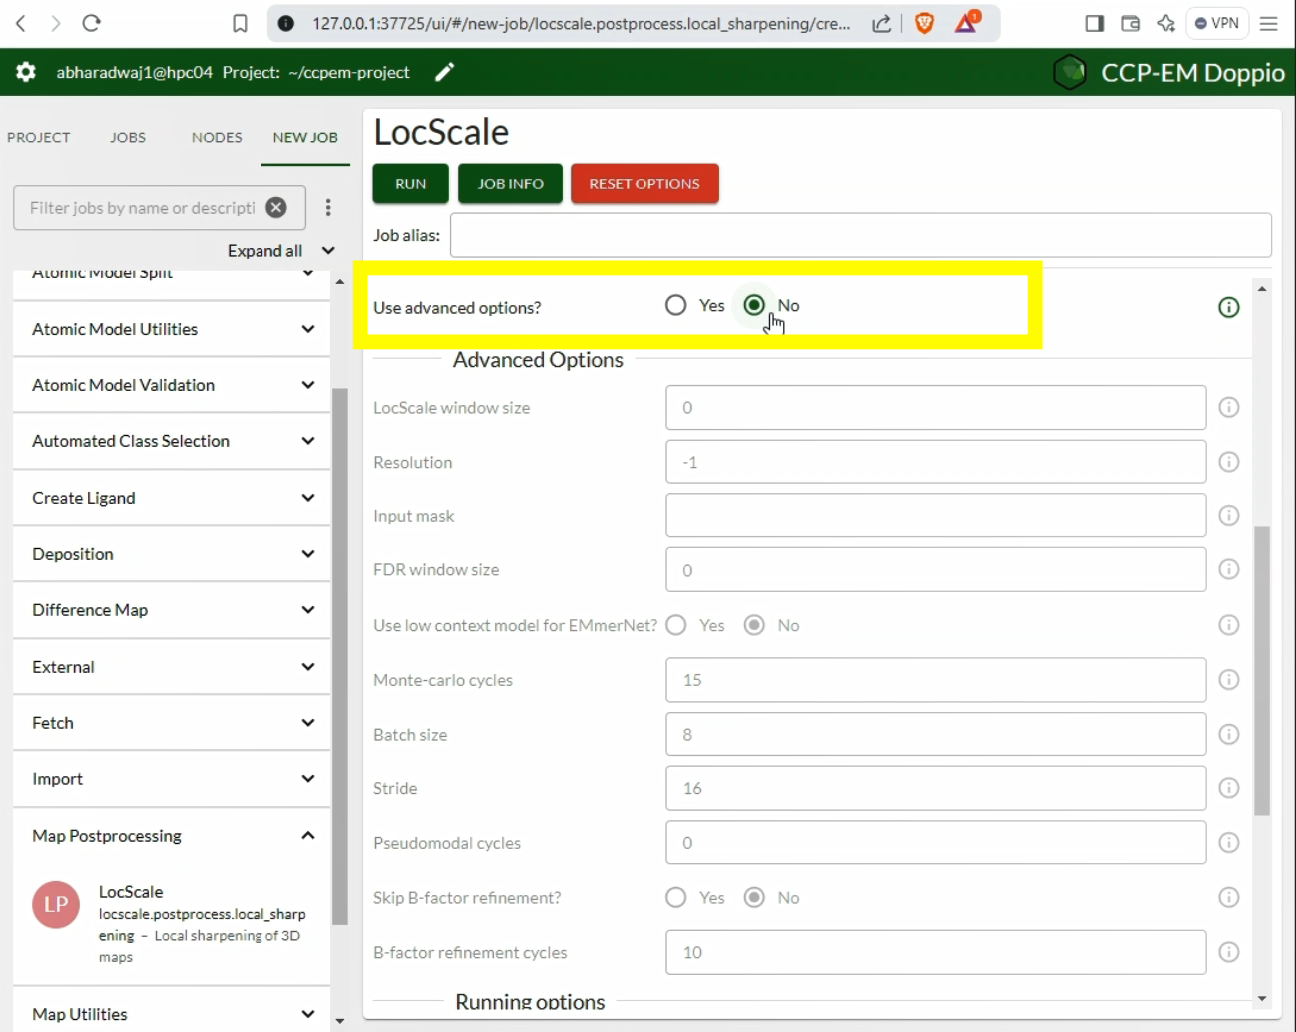Select No for Skip B-factor refinement
The height and width of the screenshot is (1032, 1296).
[x=754, y=897]
